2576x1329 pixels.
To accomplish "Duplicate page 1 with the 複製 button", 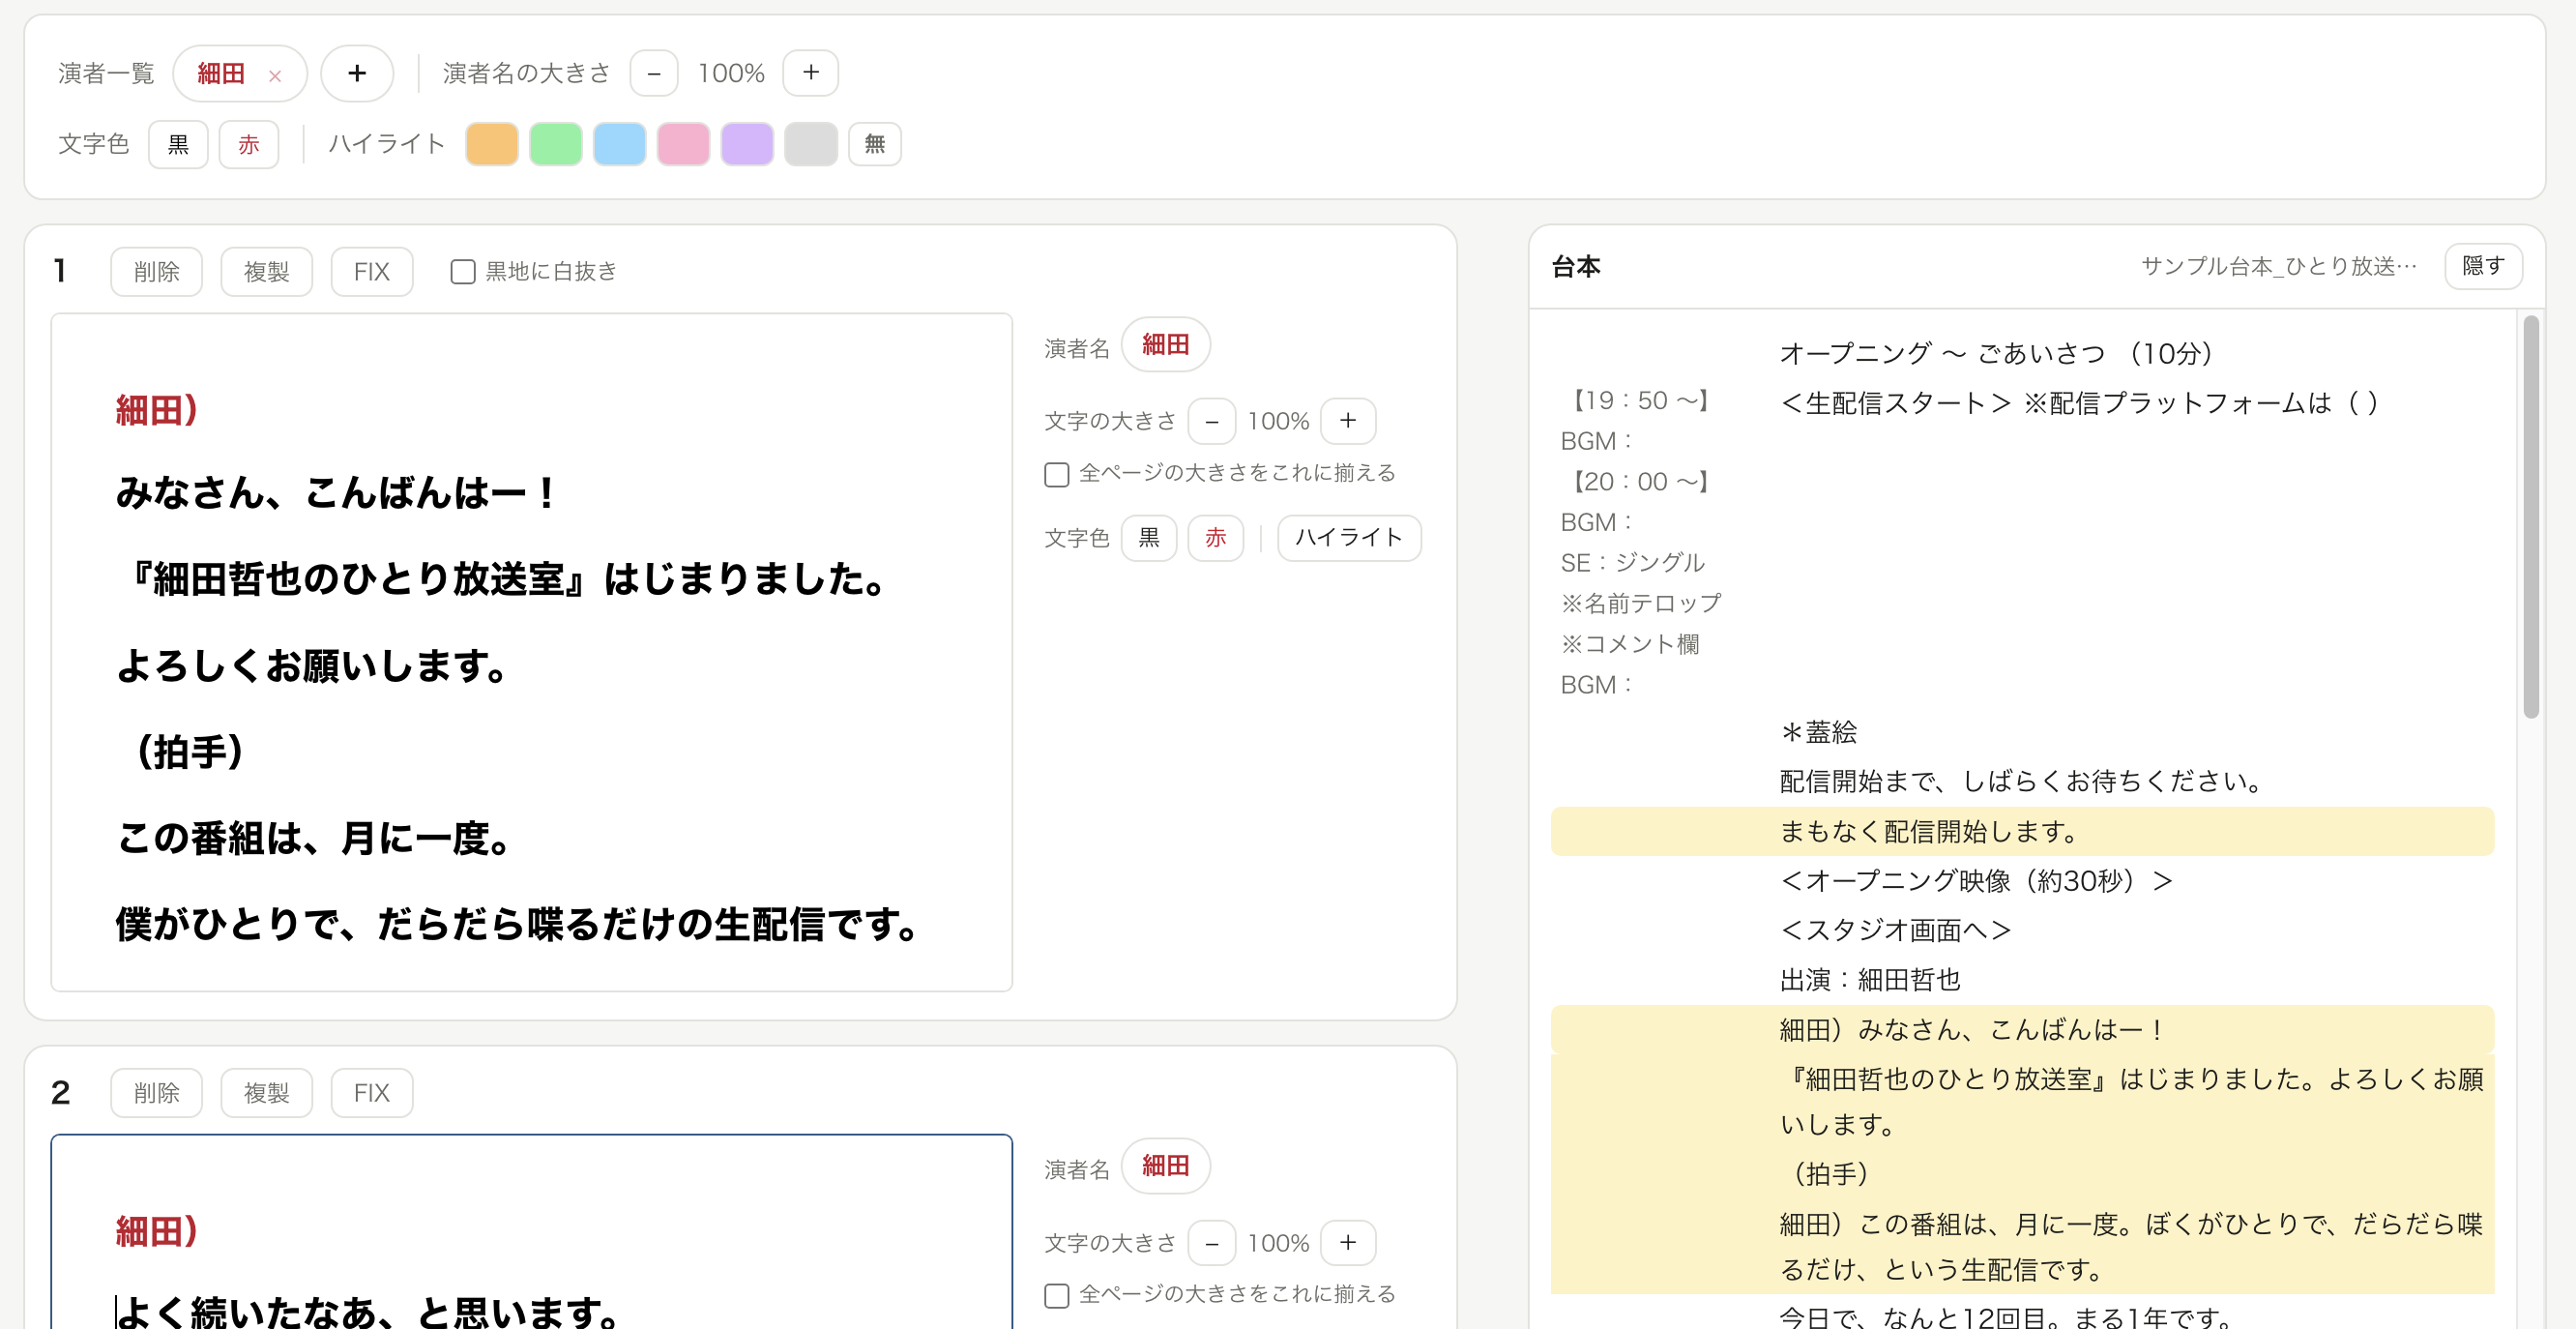I will 267,272.
